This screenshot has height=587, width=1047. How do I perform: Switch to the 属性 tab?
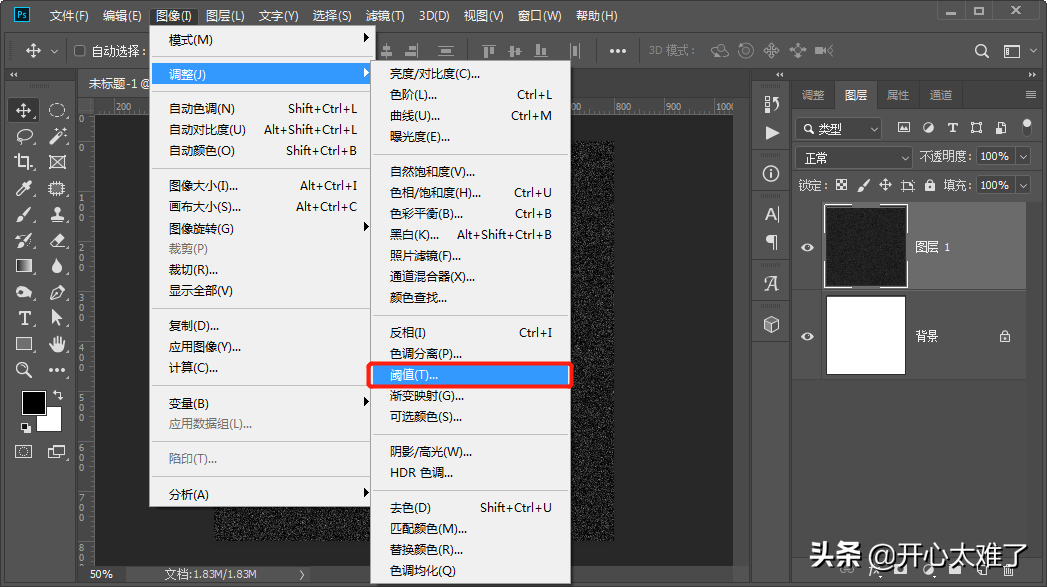tap(897, 95)
